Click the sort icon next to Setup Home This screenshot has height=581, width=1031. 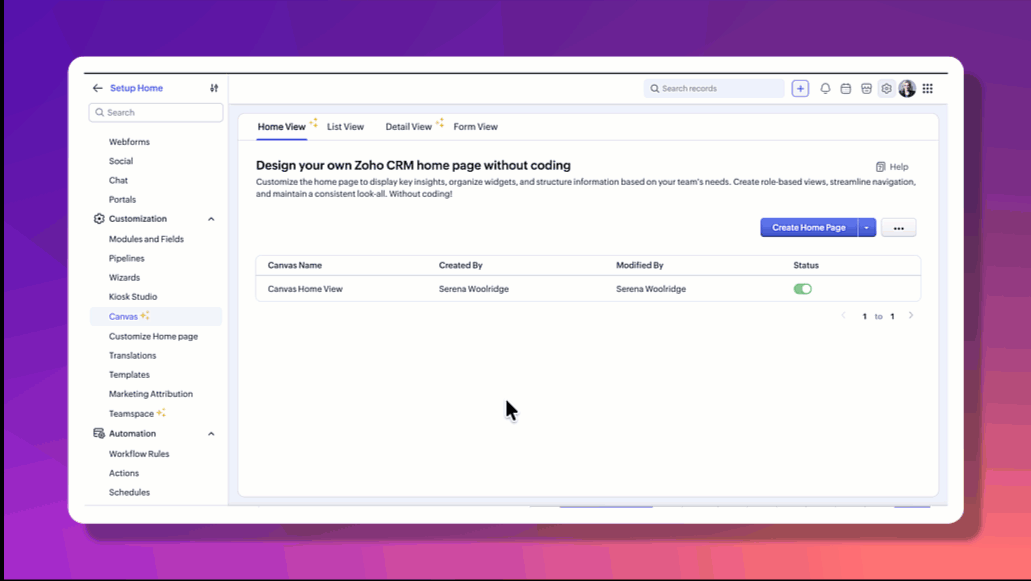click(x=214, y=88)
